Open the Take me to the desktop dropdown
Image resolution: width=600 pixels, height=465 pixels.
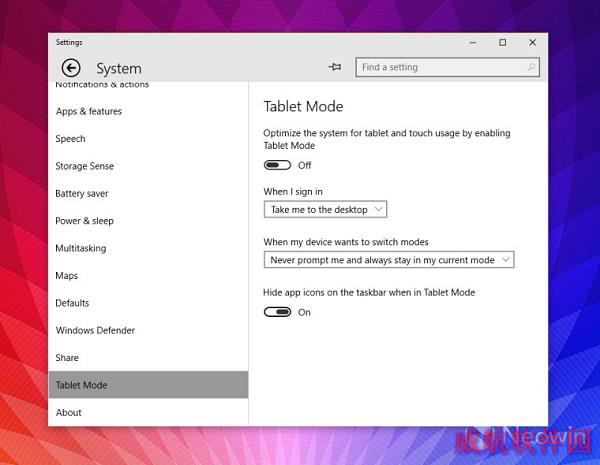click(x=325, y=209)
